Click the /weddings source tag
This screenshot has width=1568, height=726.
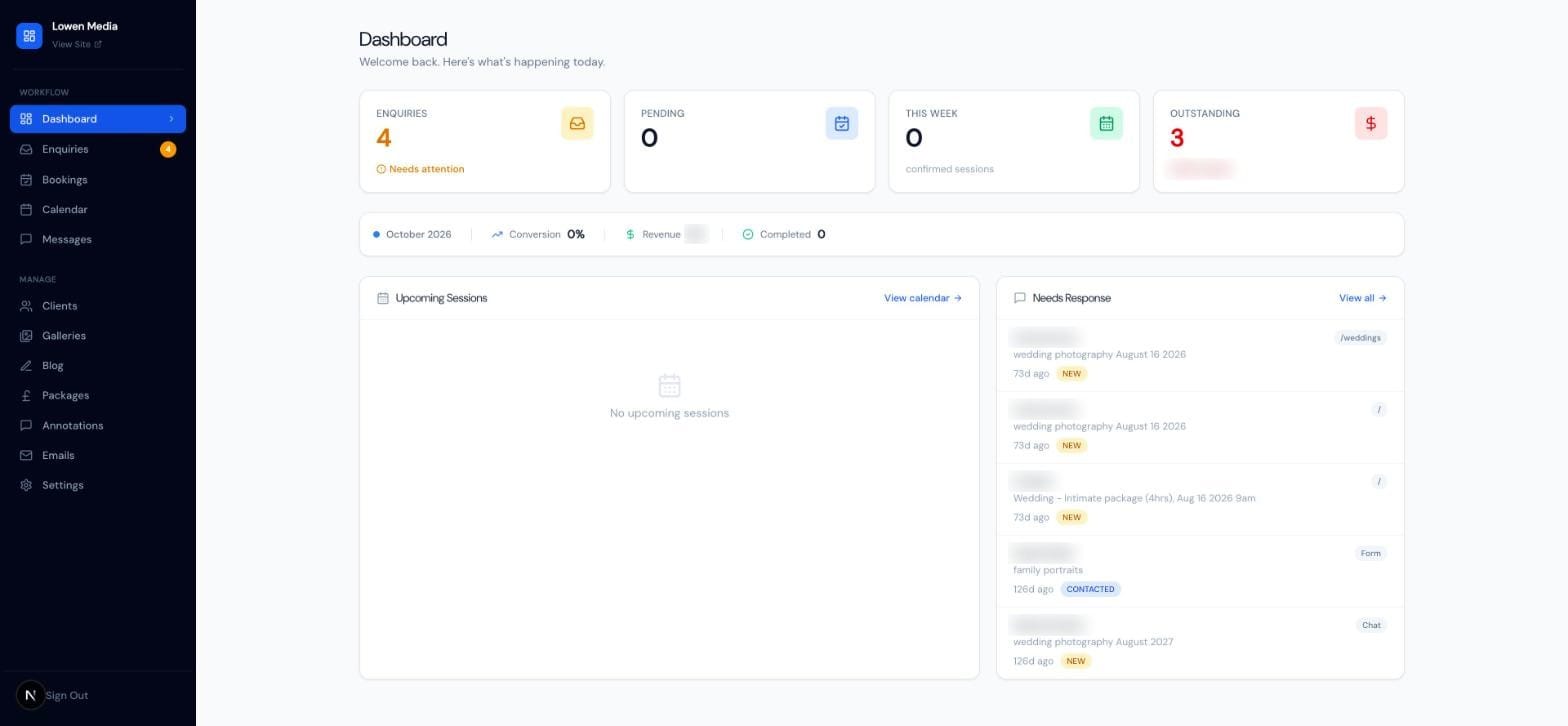[x=1360, y=338]
